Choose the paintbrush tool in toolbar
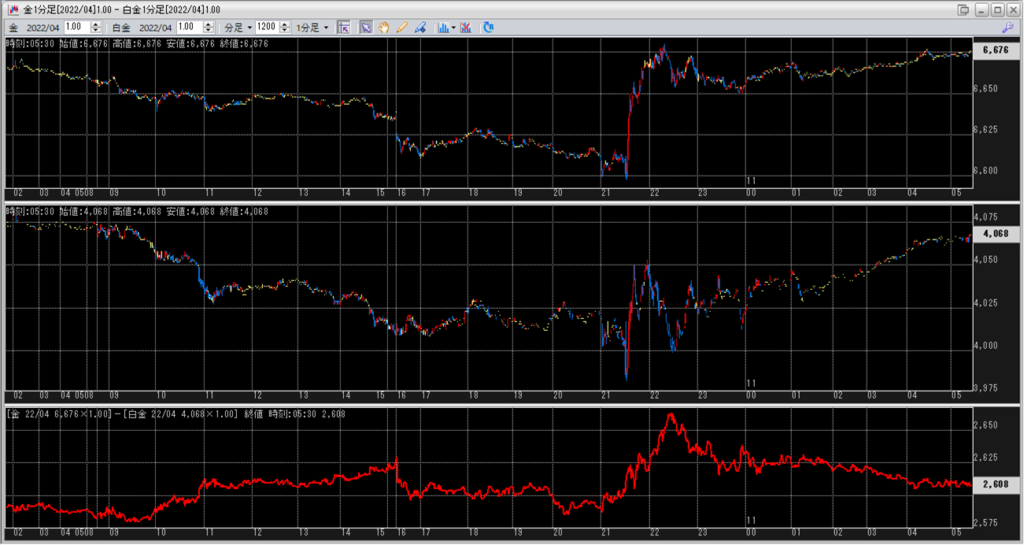 coord(420,27)
